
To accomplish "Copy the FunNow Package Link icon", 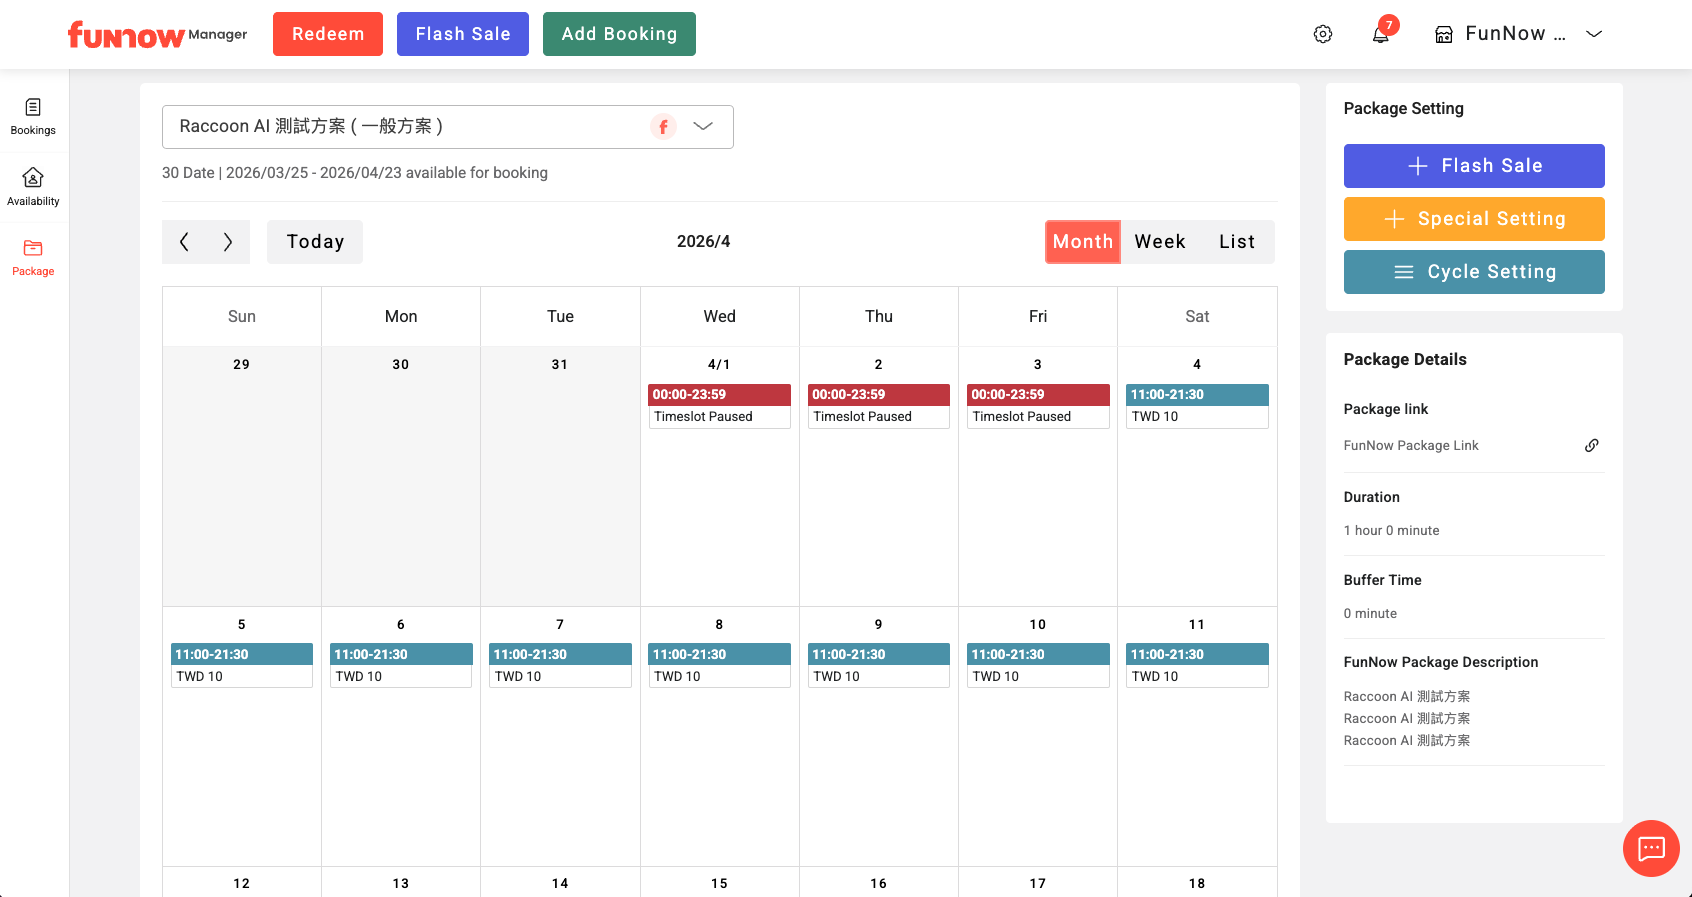I will (x=1591, y=445).
